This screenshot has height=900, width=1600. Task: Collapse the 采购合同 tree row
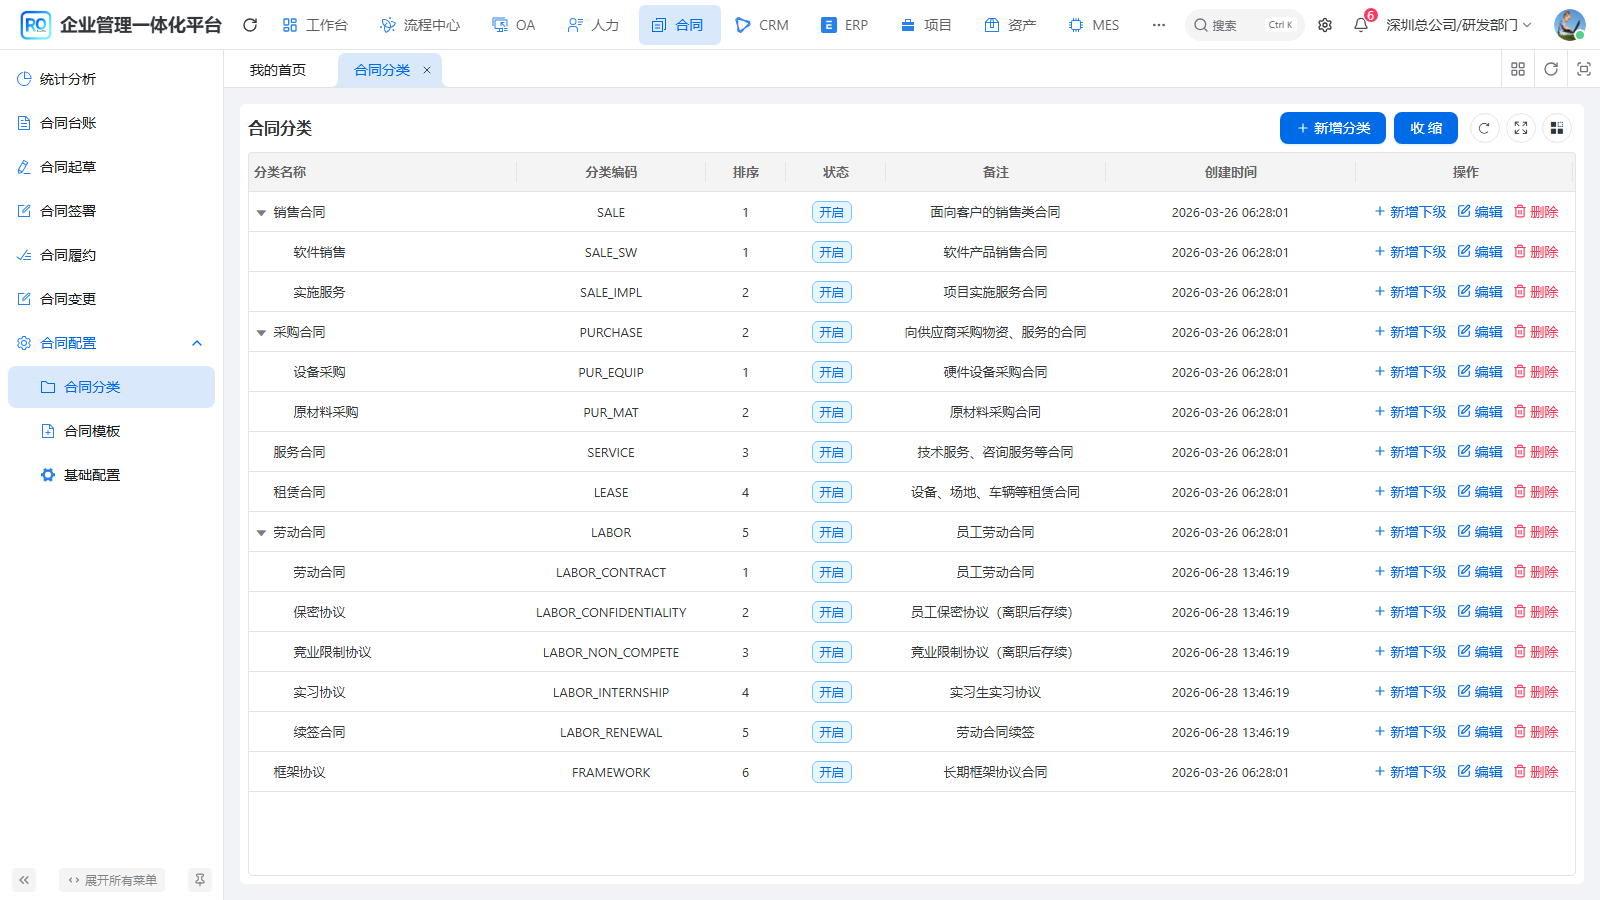(261, 332)
